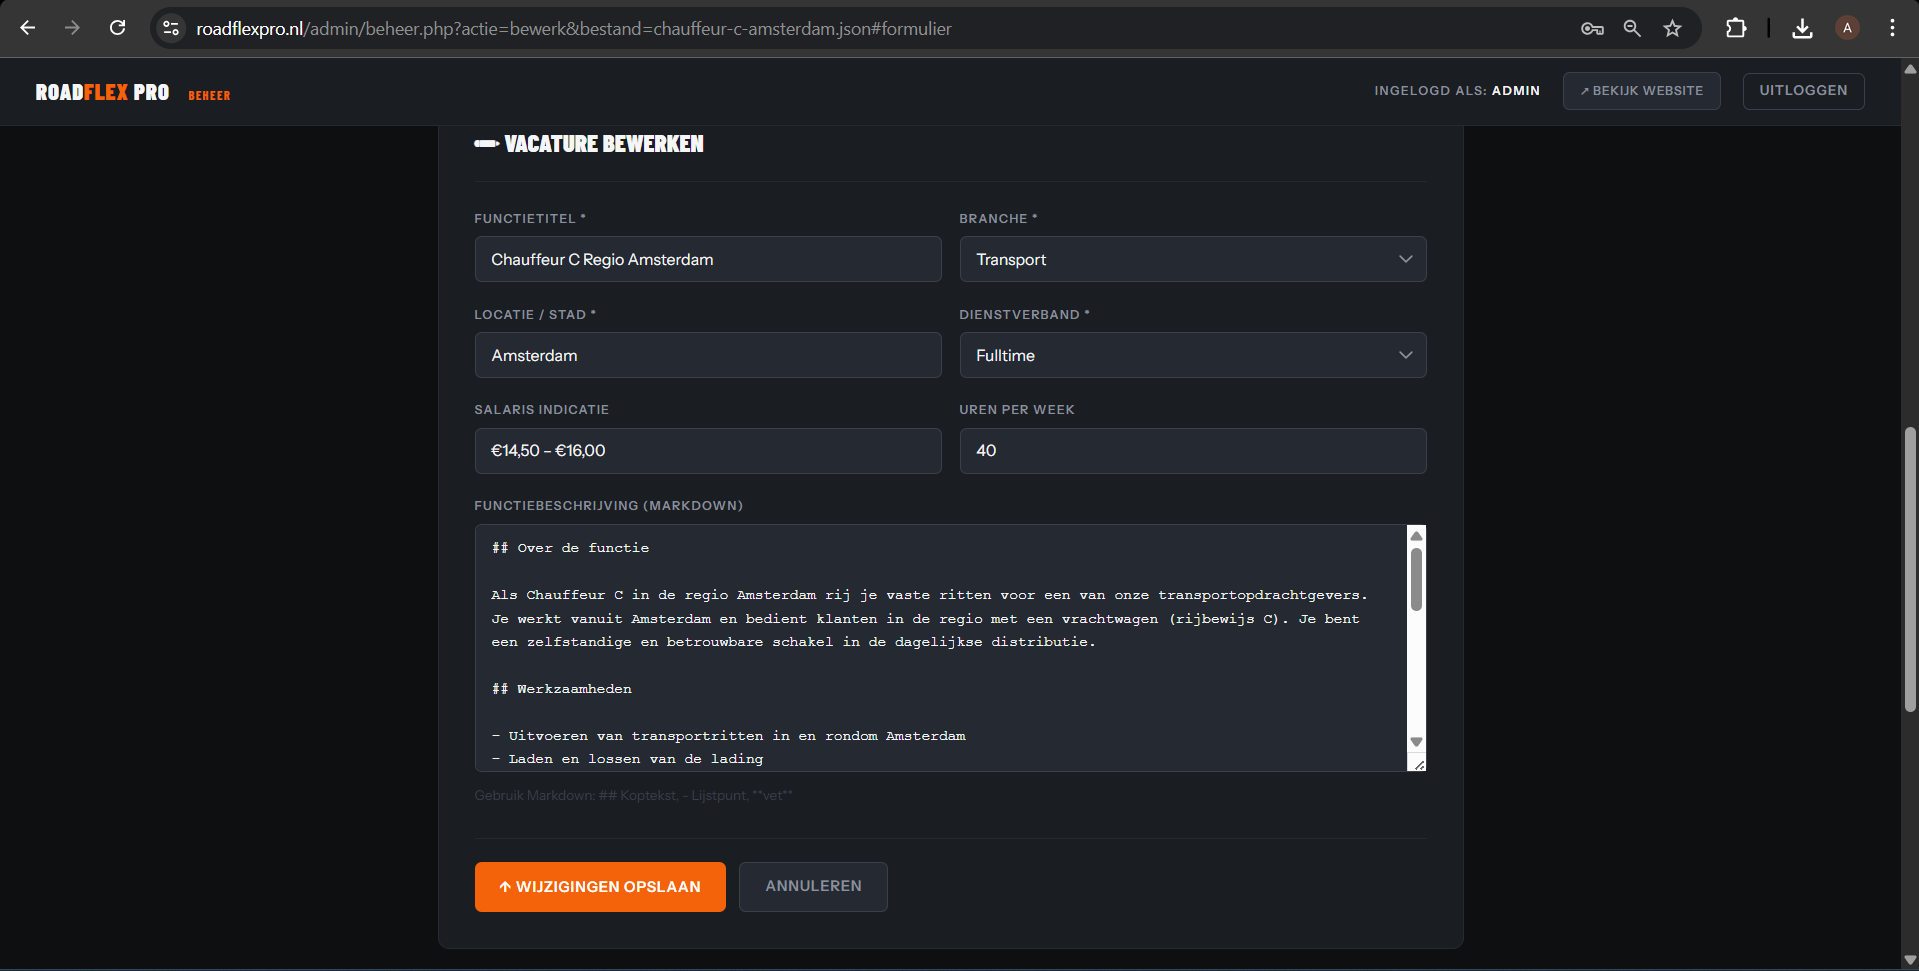Log out with the Uitloggen button
The width and height of the screenshot is (1919, 971).
tap(1803, 91)
